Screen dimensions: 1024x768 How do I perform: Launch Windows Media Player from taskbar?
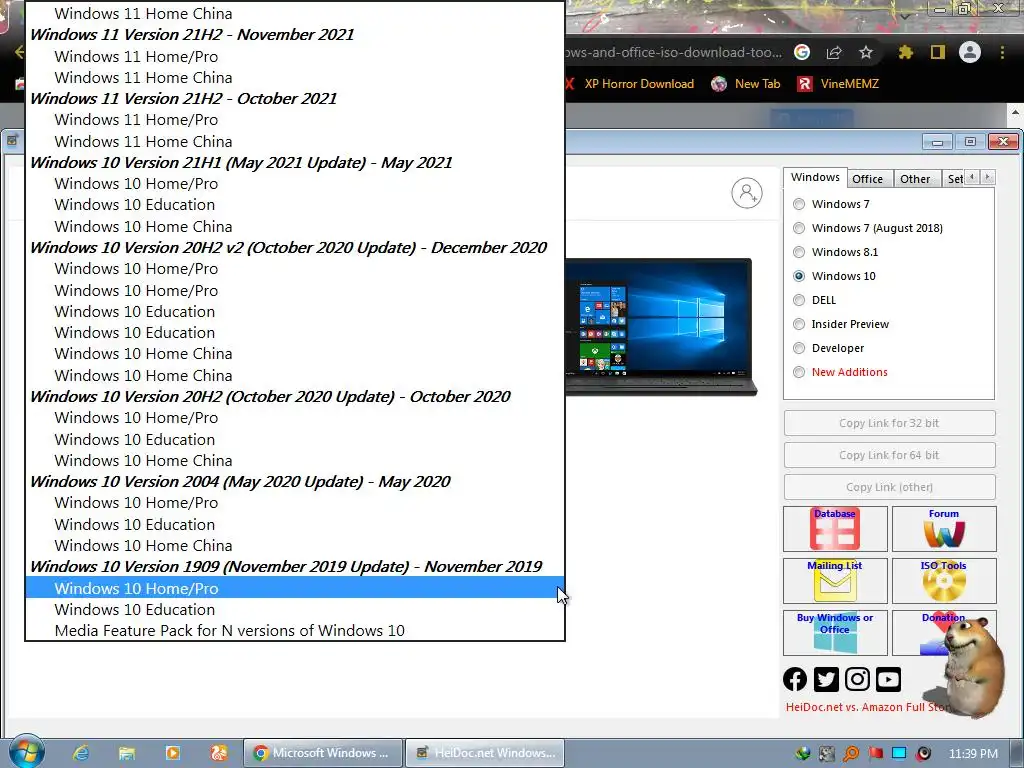pos(172,753)
